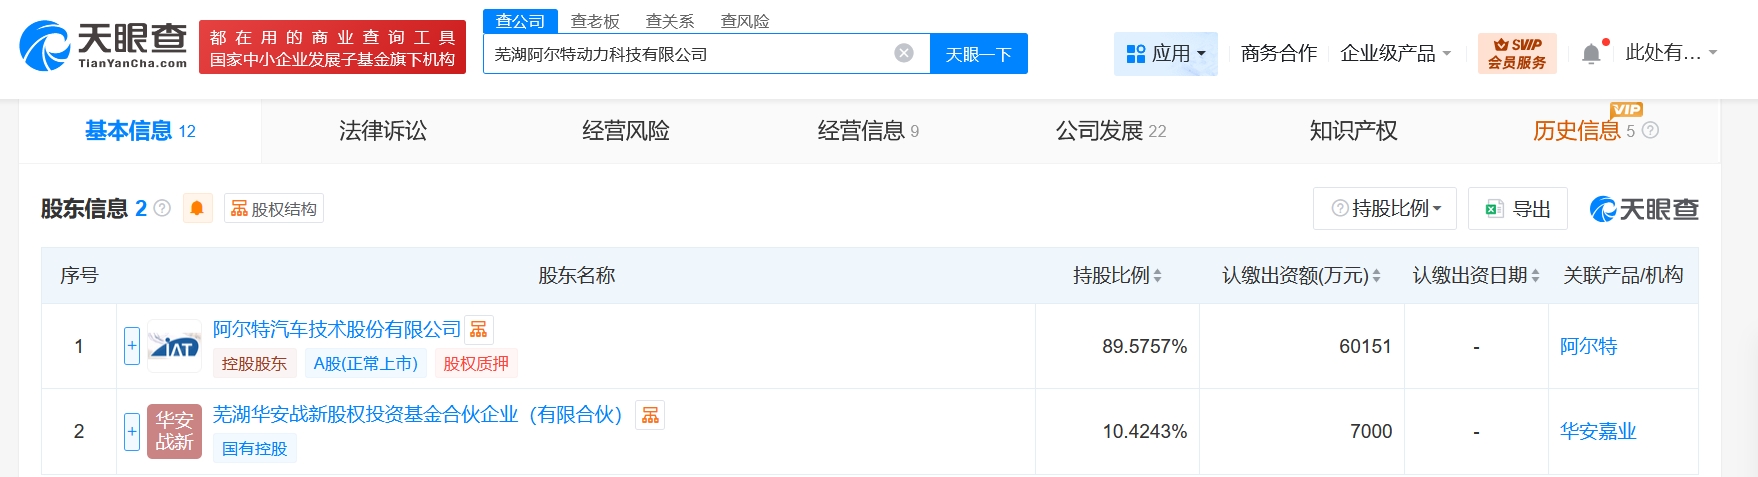The height and width of the screenshot is (477, 1758).
Task: Expand row 2 shareholder details
Action: coord(132,431)
